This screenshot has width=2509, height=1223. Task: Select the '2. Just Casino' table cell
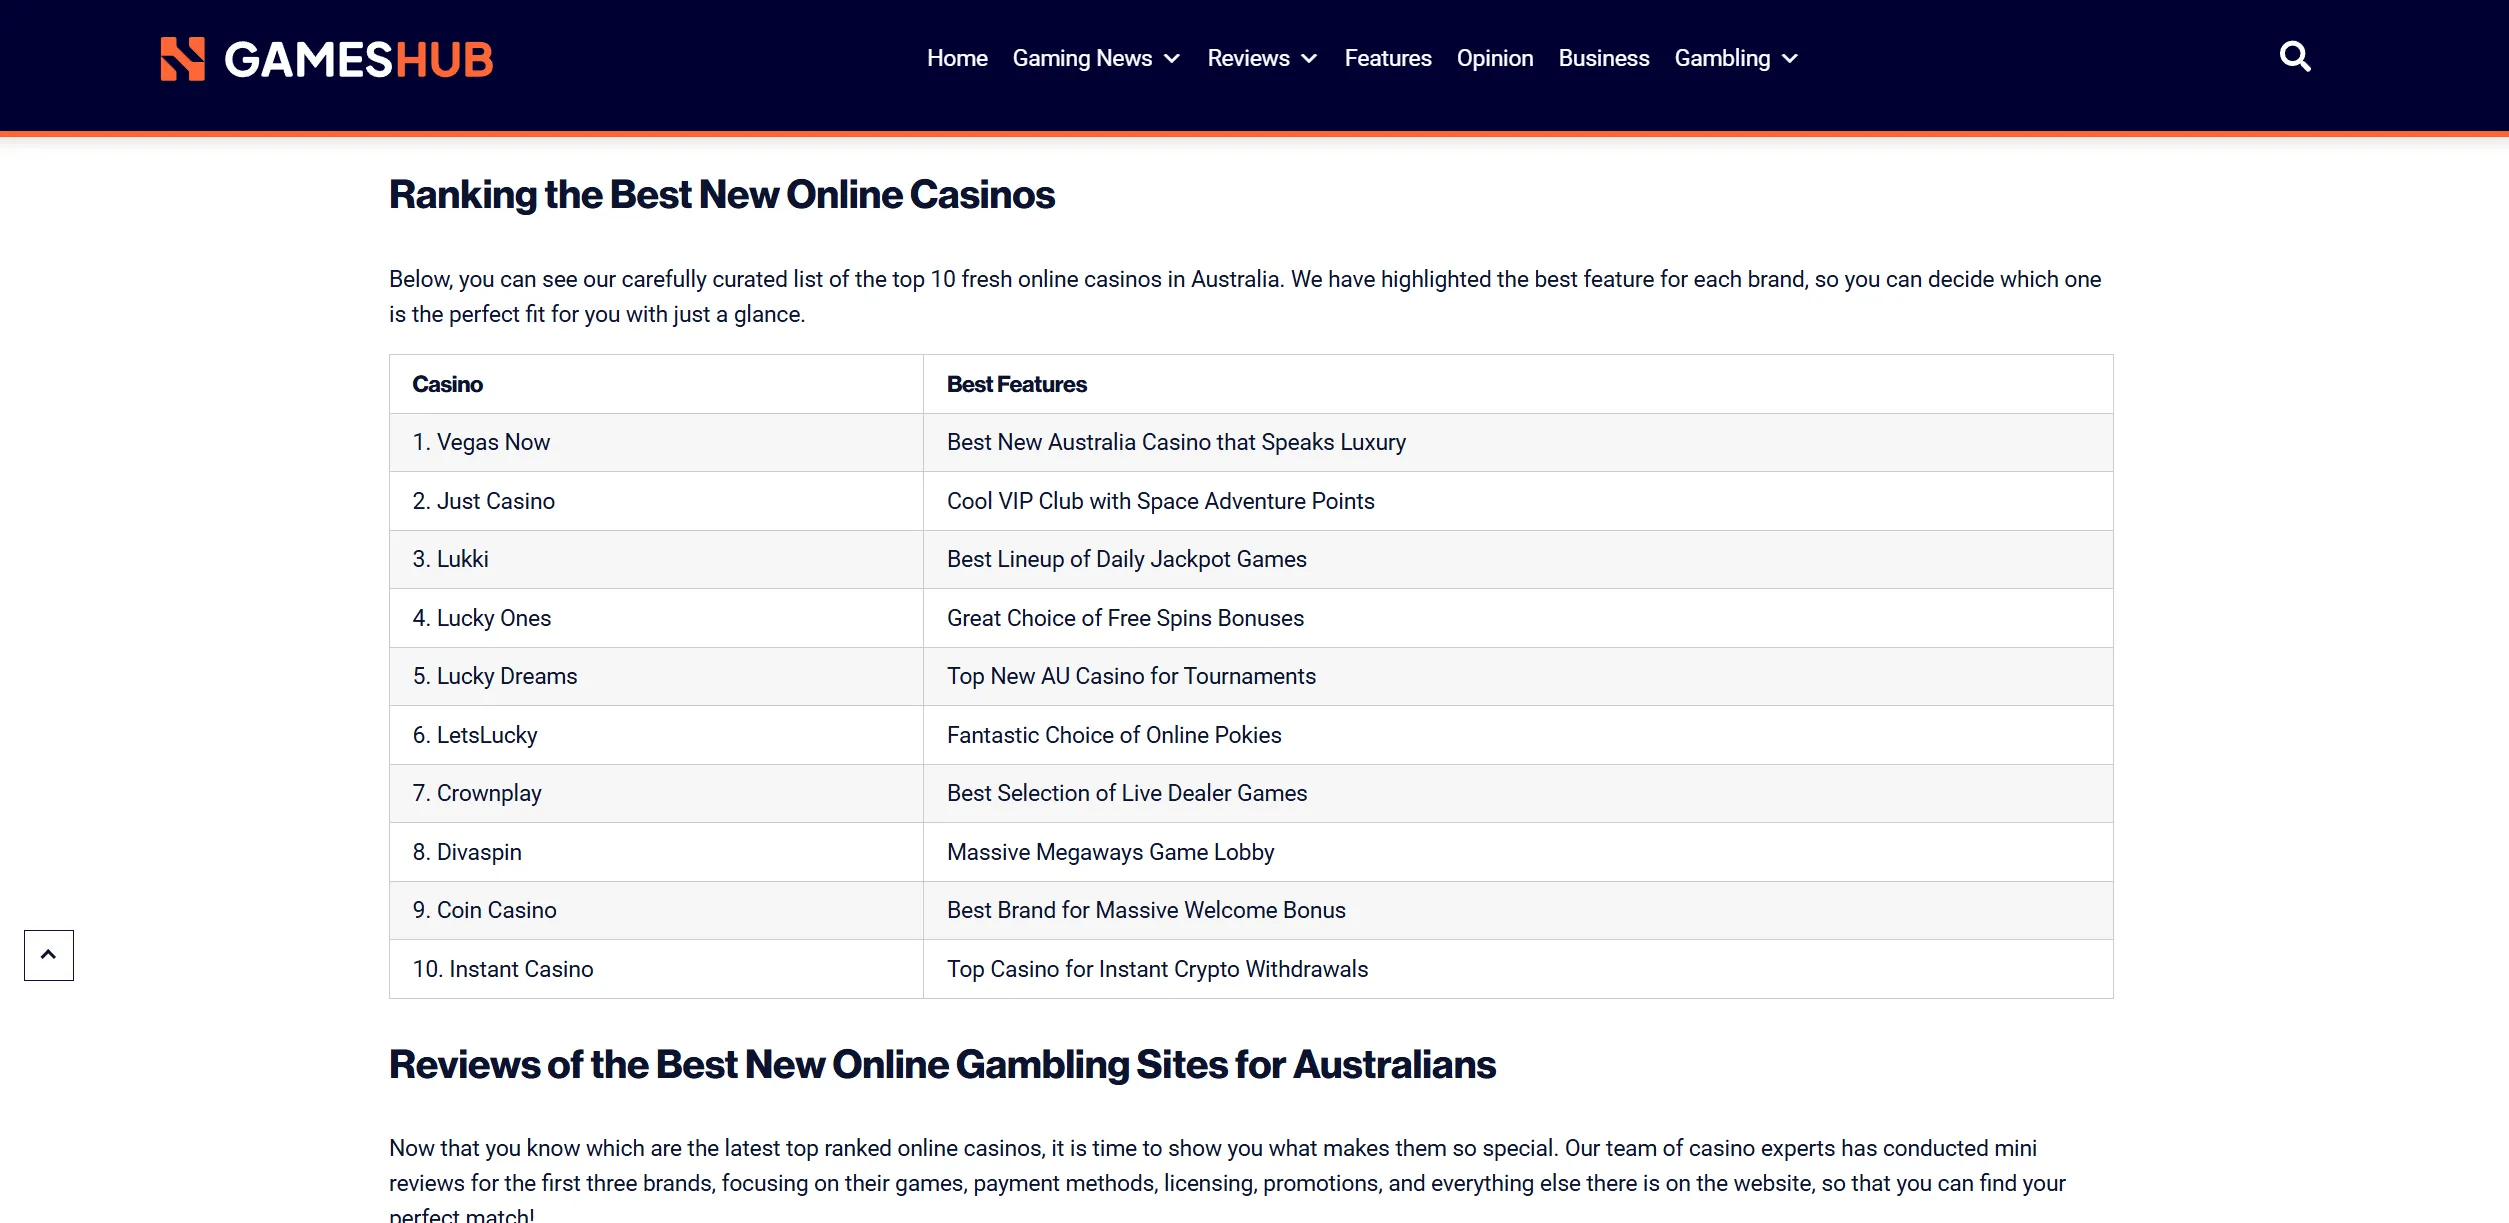pos(656,501)
